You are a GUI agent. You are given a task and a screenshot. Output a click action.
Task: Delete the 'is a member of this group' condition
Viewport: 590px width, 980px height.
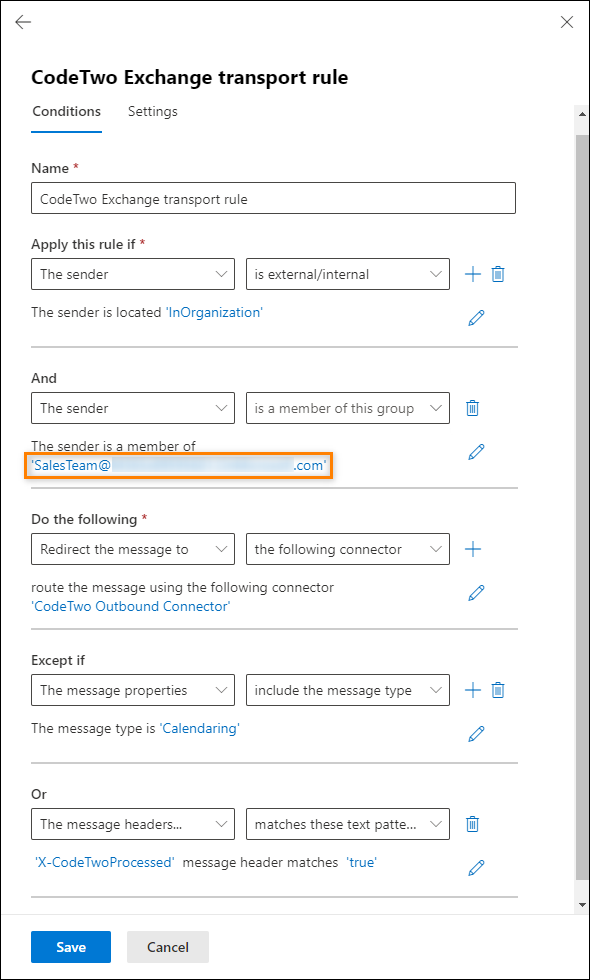pos(472,408)
